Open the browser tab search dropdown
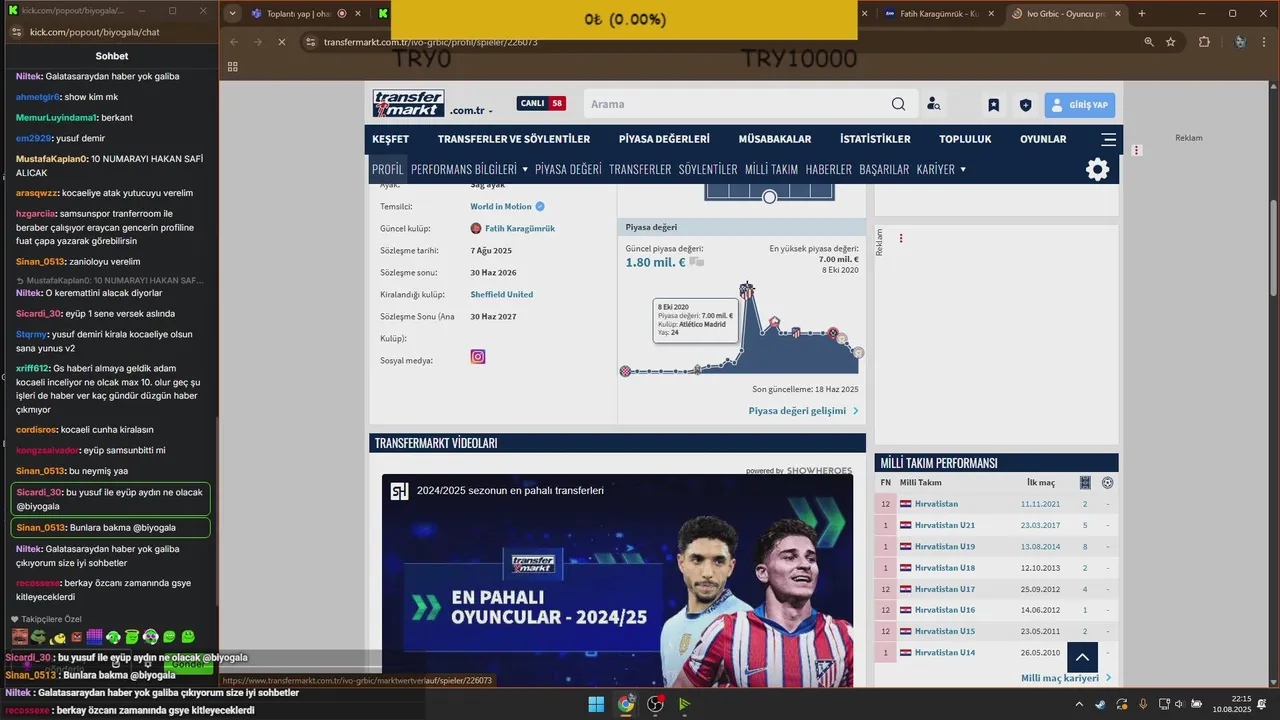Image resolution: width=1280 pixels, height=720 pixels. [x=232, y=14]
